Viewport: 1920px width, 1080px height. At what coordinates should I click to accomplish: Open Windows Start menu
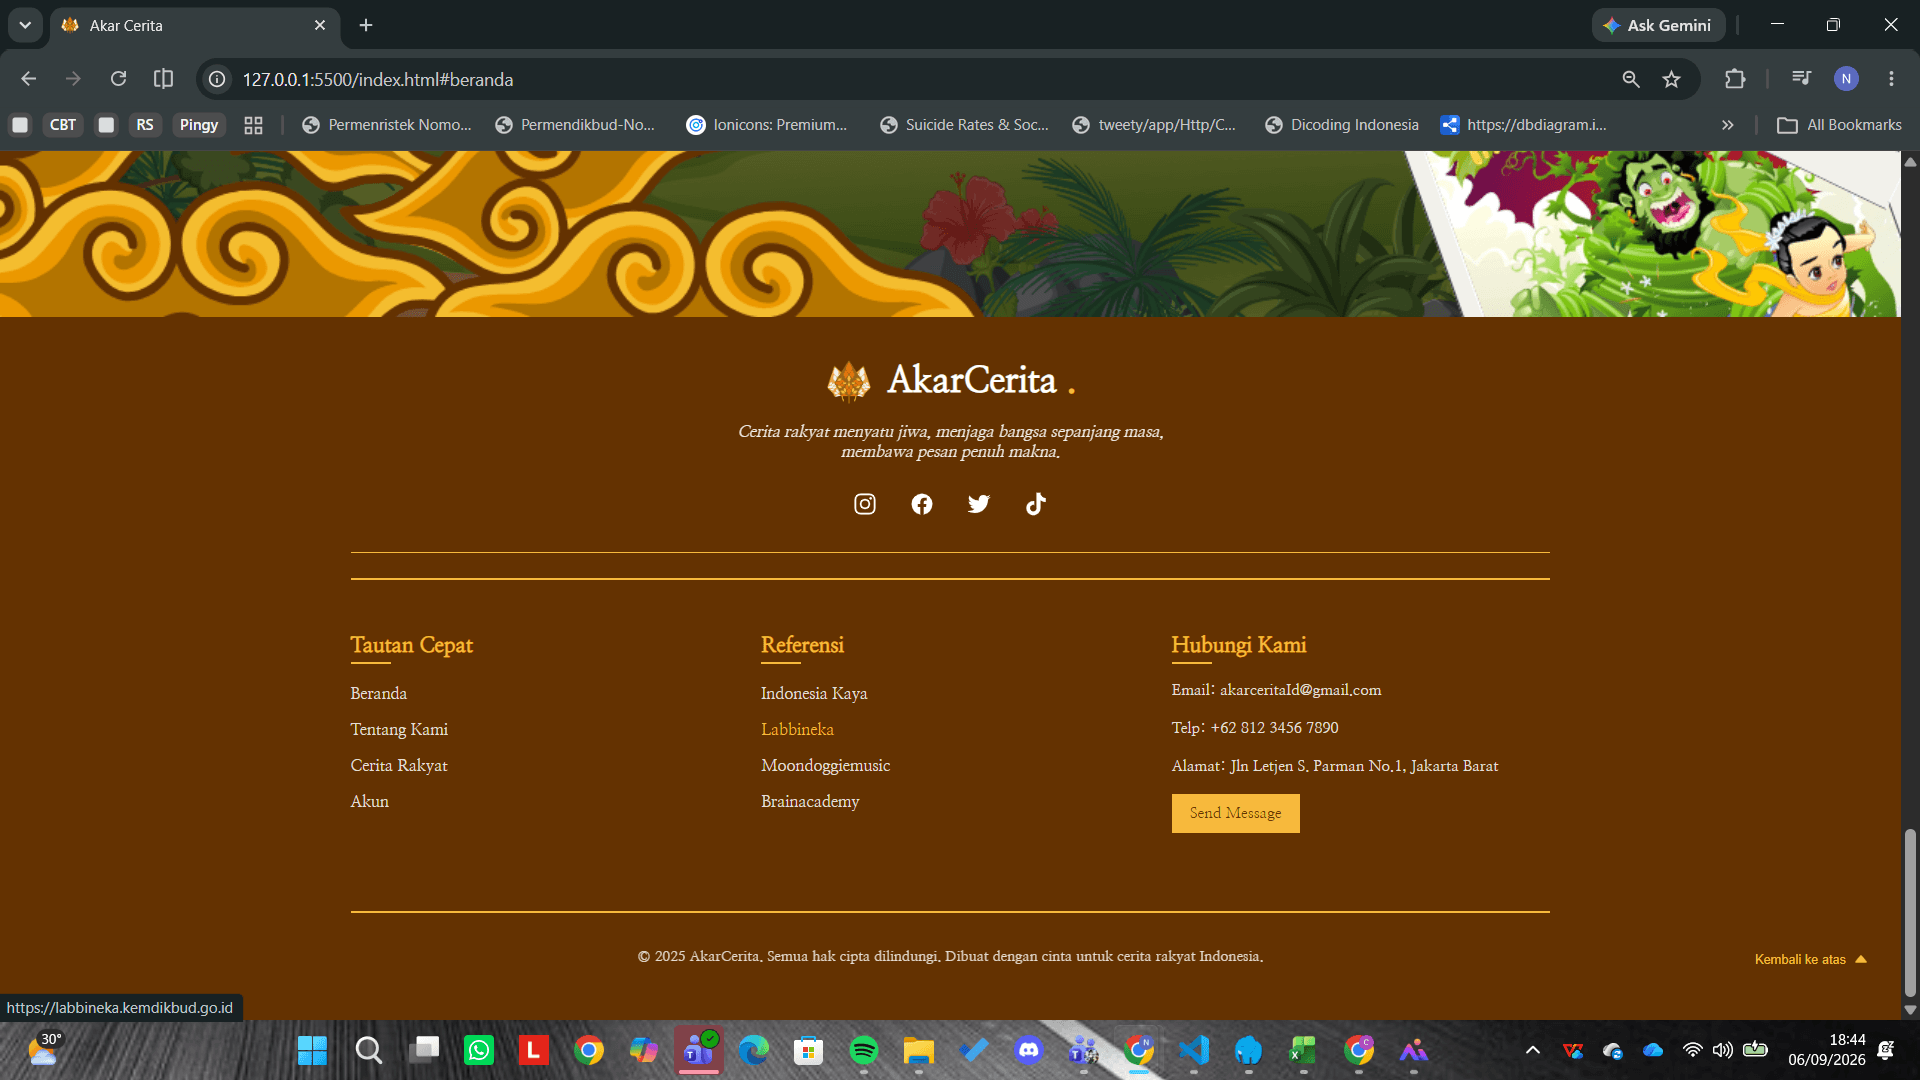tap(313, 1050)
